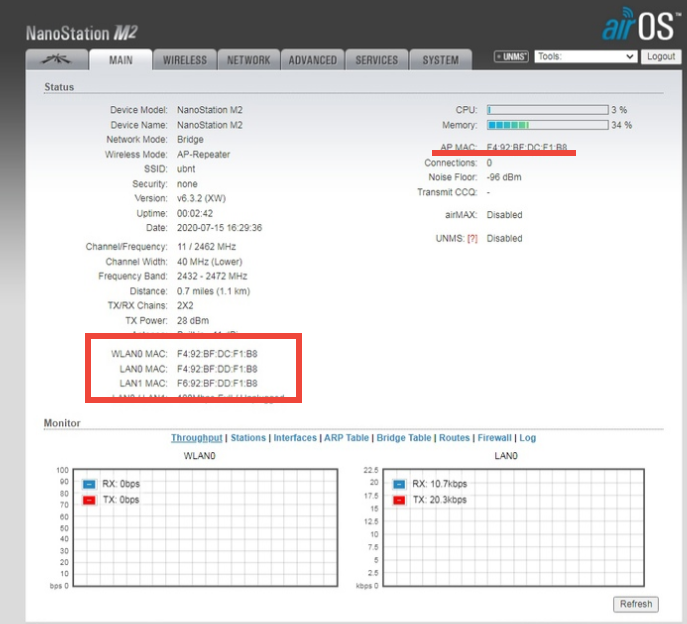Click LAN0 RX blue legend icon

pos(399,484)
